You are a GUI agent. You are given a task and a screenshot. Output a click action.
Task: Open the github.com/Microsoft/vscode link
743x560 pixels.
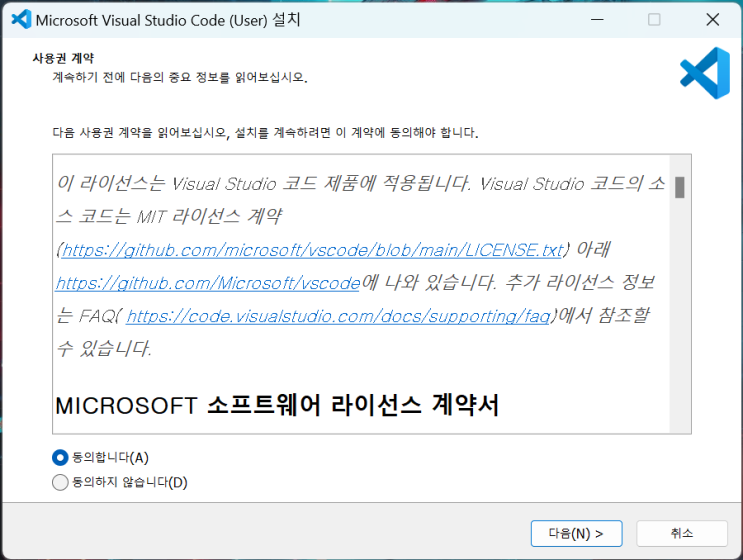click(x=208, y=283)
